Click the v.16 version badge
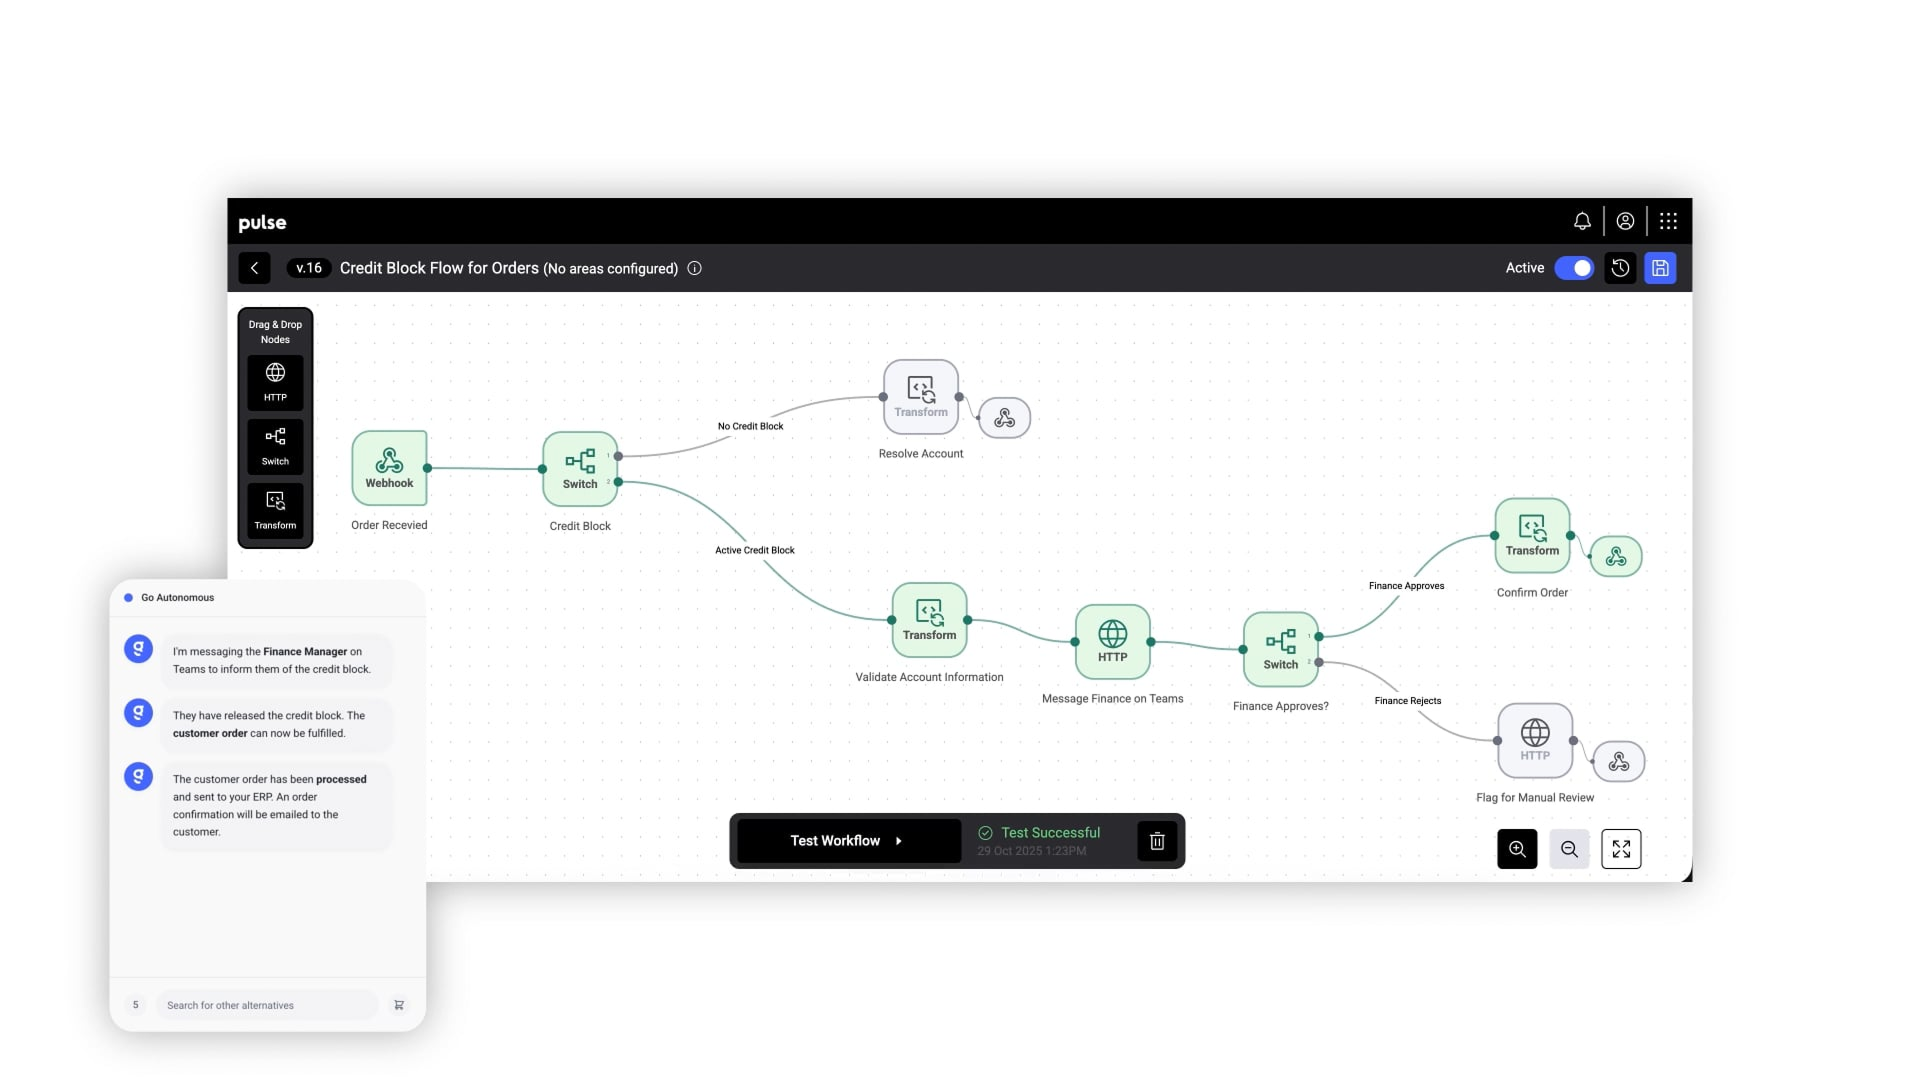1920x1080 pixels. pos(308,268)
